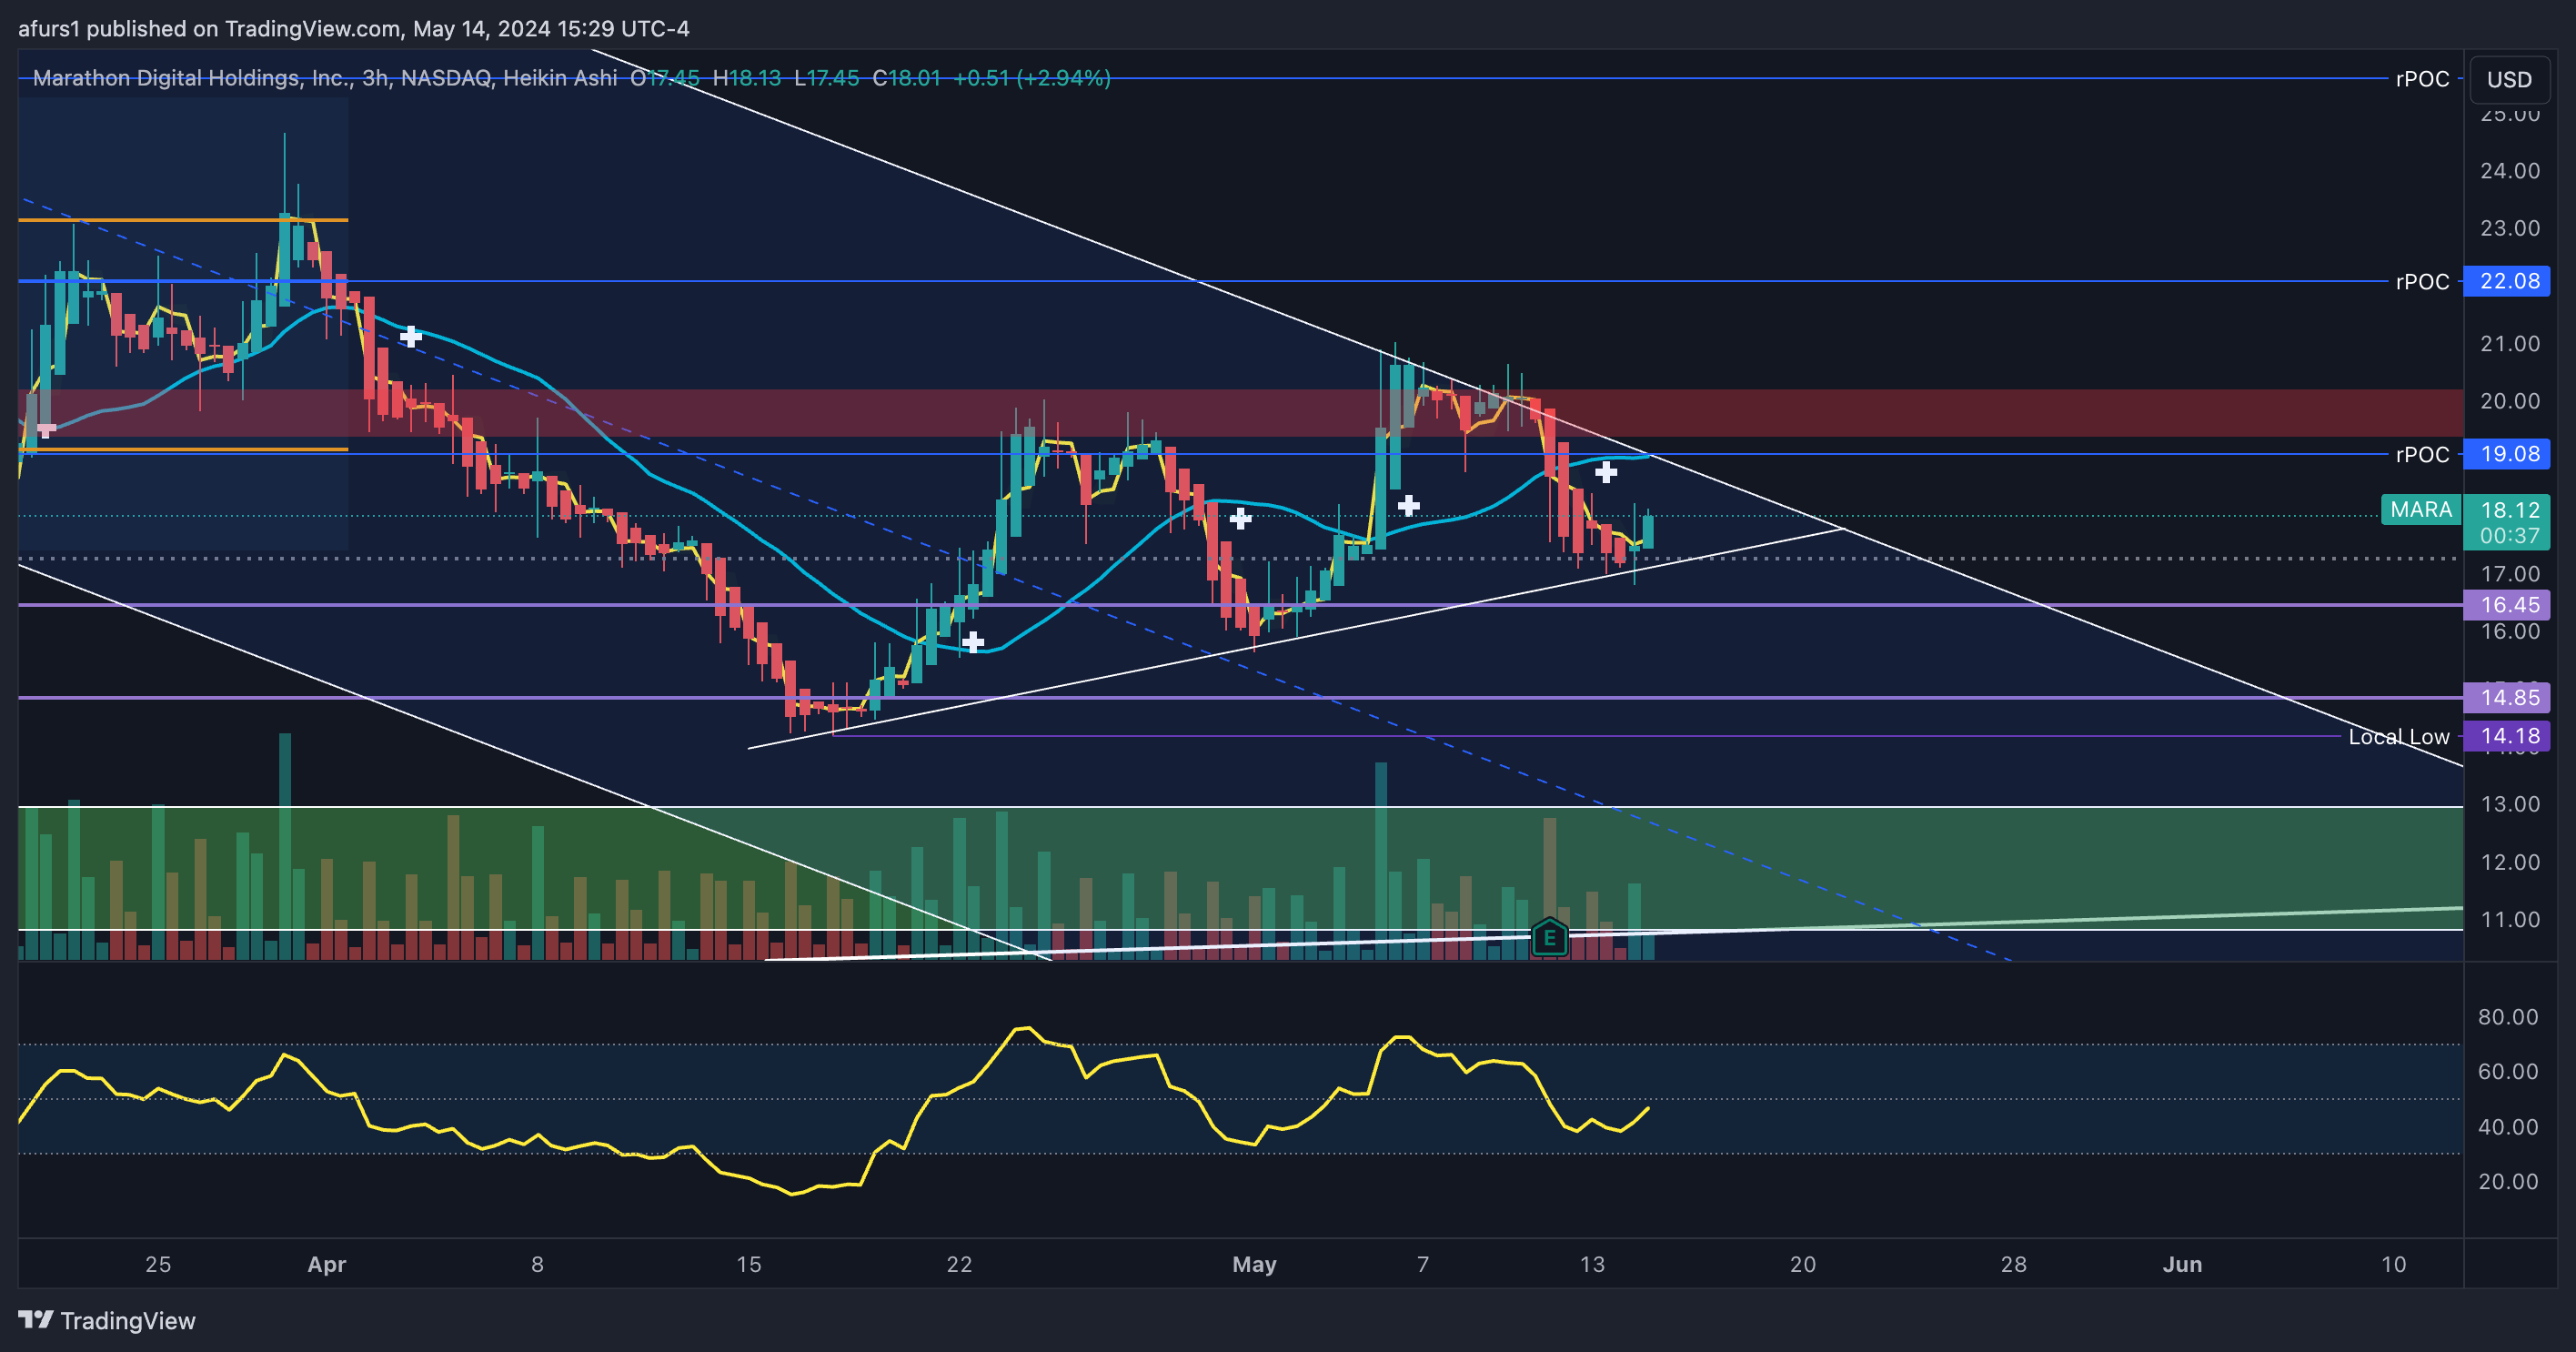Click the 22.08 rPOC price label
Screen dimensions: 2576x1352
[2508, 281]
